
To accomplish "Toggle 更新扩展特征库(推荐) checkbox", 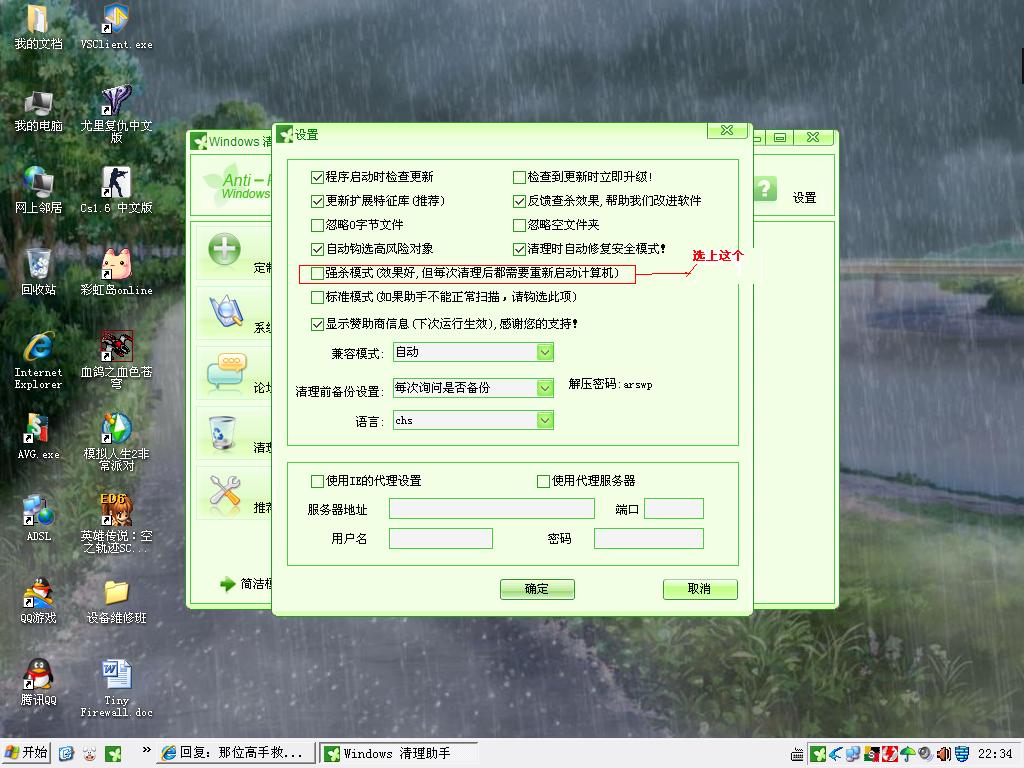I will [x=317, y=201].
